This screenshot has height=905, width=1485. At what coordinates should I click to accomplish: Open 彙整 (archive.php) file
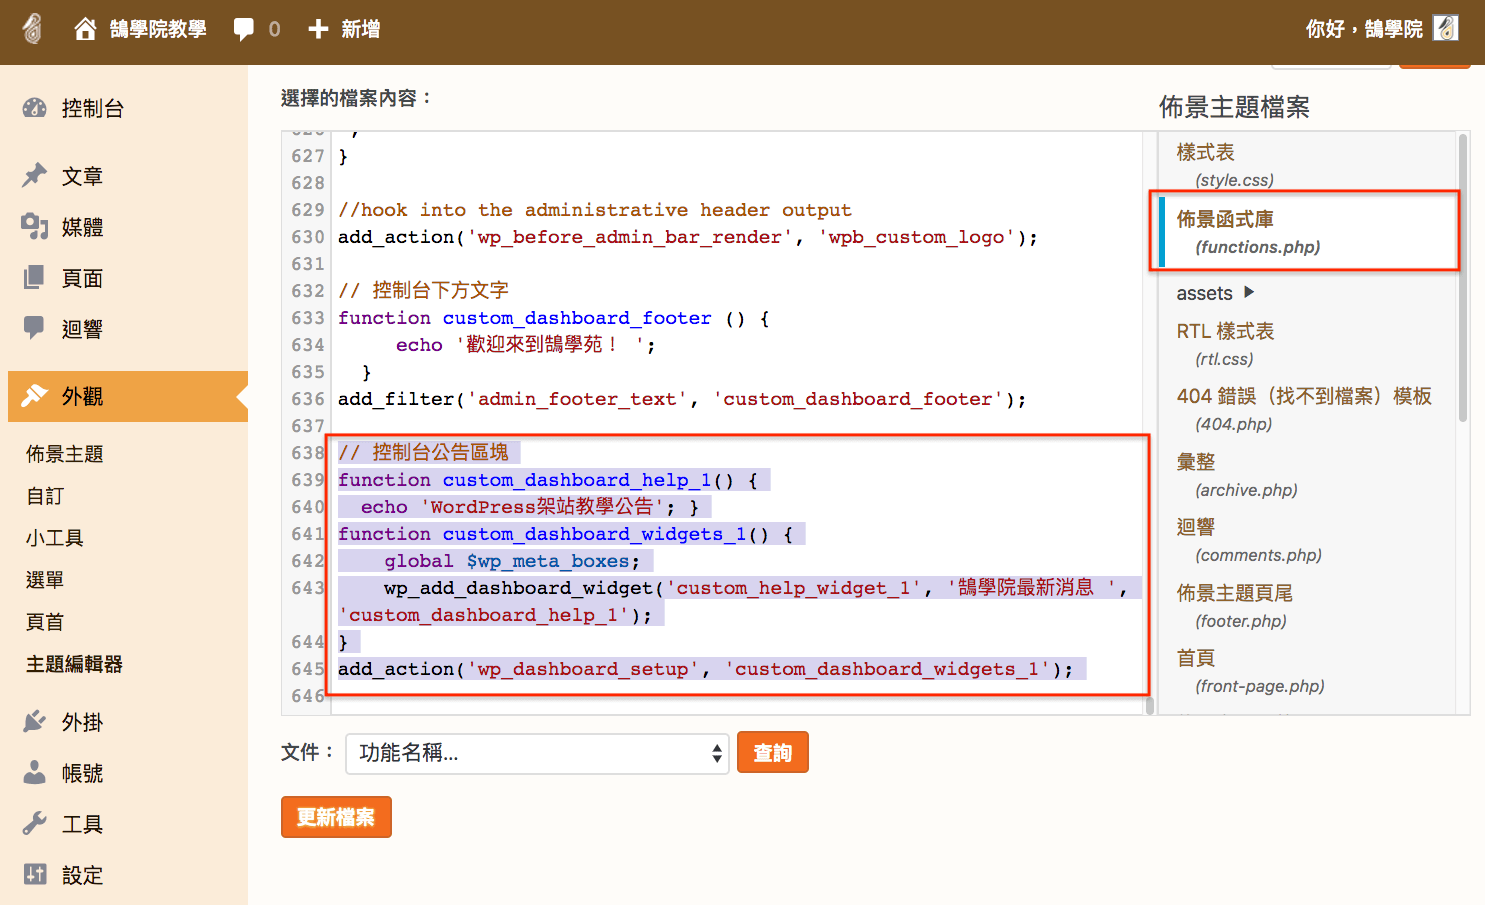(x=1237, y=475)
